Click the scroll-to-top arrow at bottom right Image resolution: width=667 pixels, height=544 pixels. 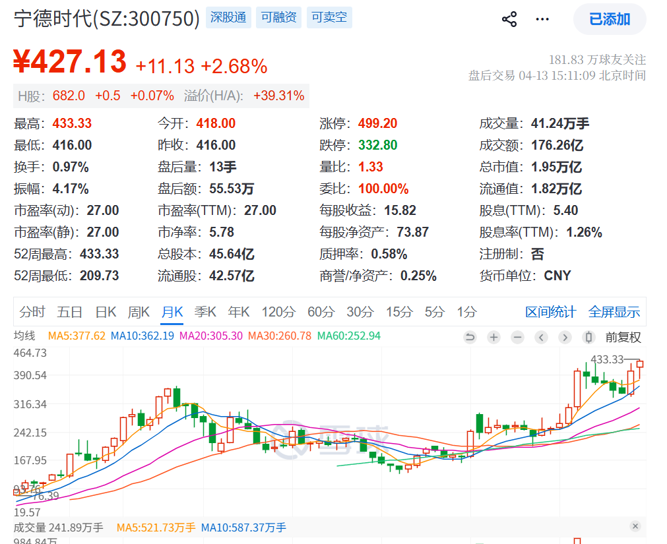(634, 526)
